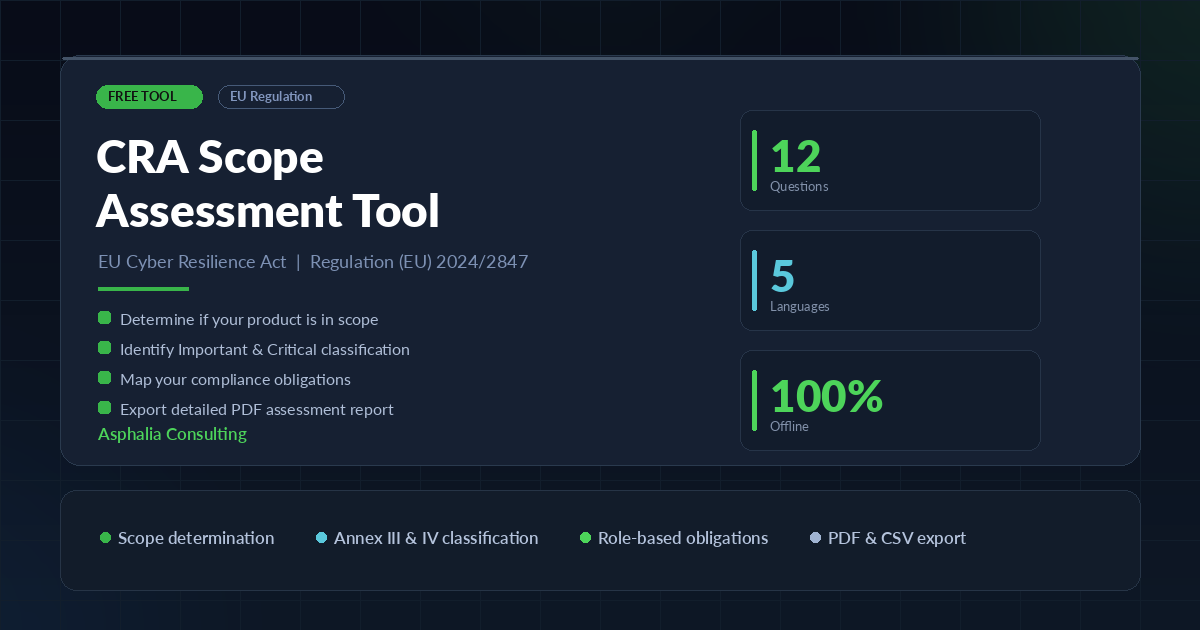Choose the PDF & CSV export label

pos(897,538)
